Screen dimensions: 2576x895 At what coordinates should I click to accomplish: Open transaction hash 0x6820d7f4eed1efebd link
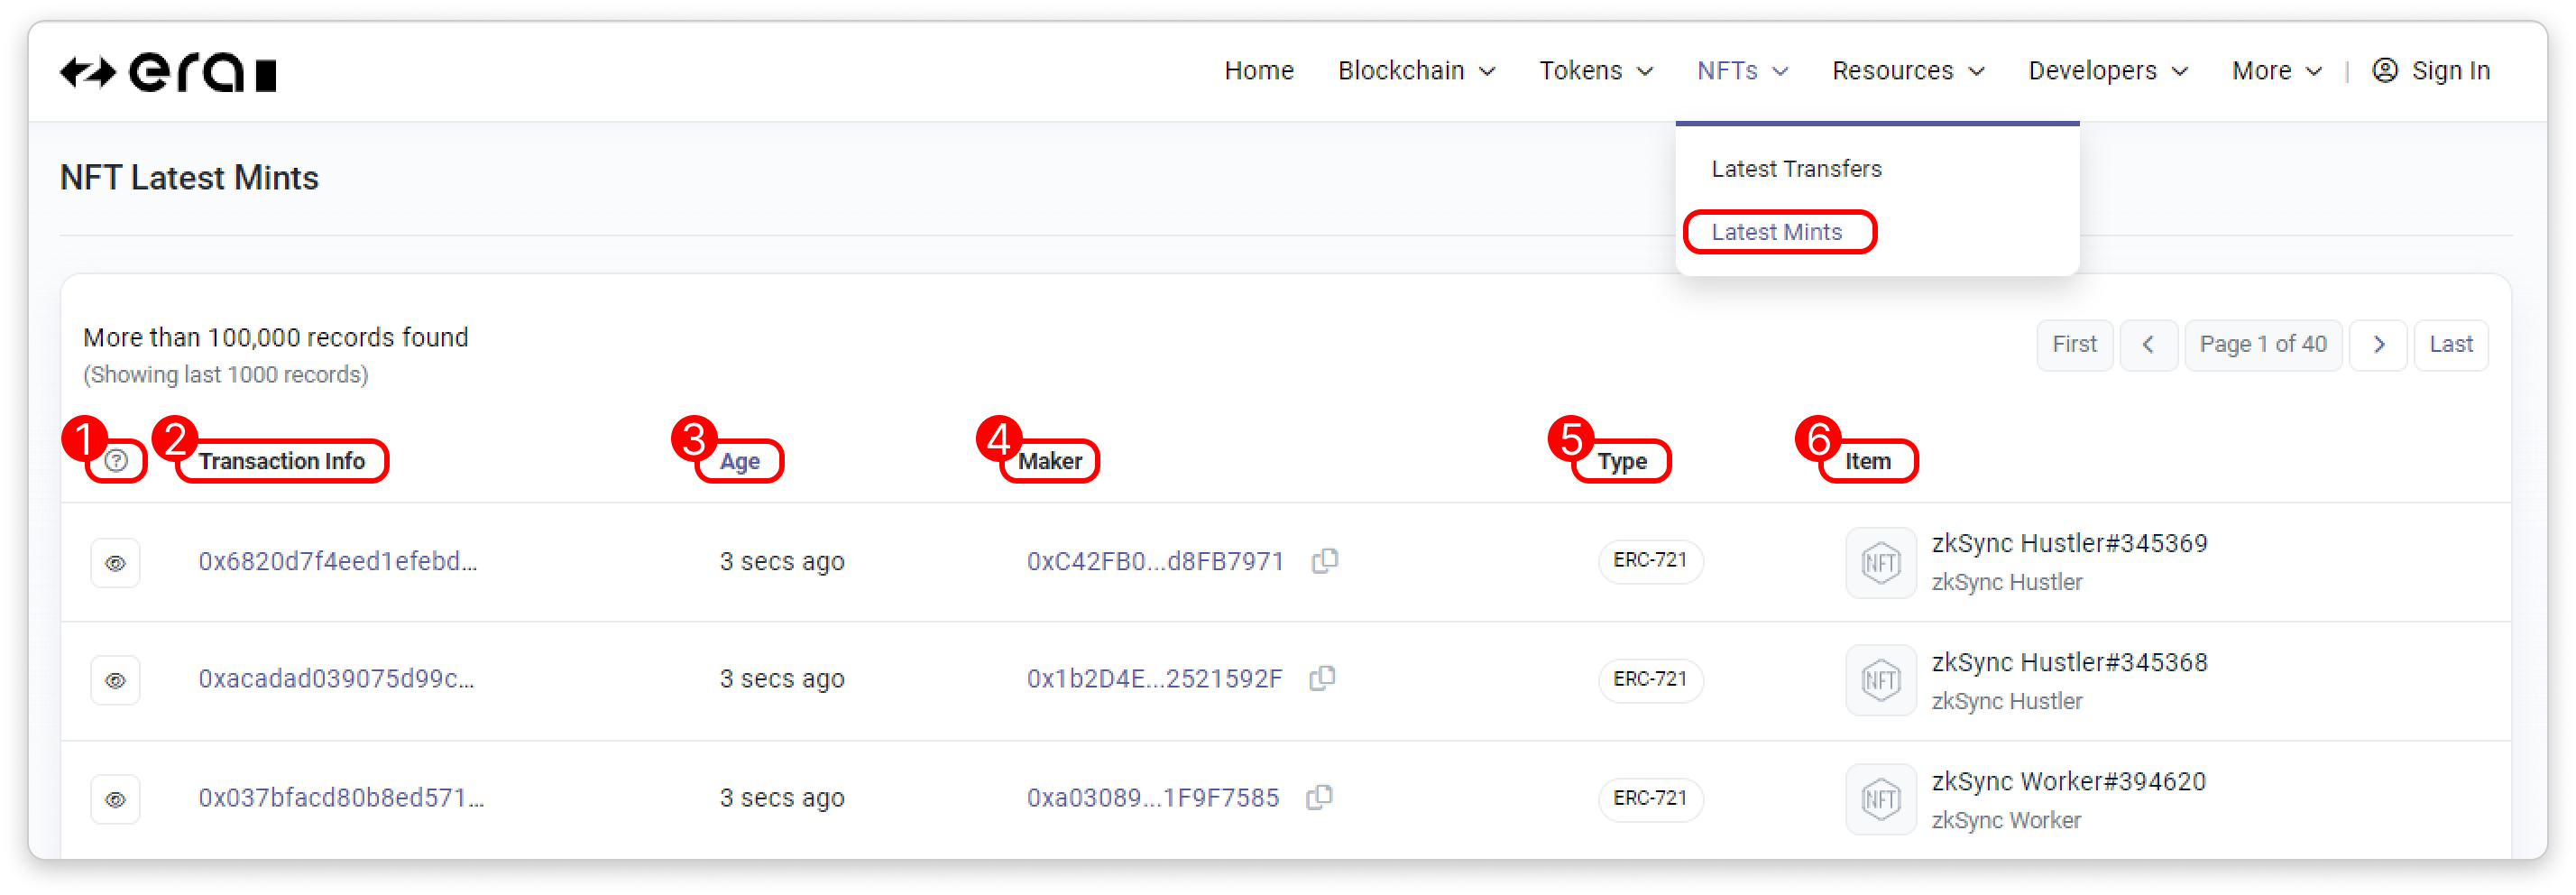[x=337, y=562]
